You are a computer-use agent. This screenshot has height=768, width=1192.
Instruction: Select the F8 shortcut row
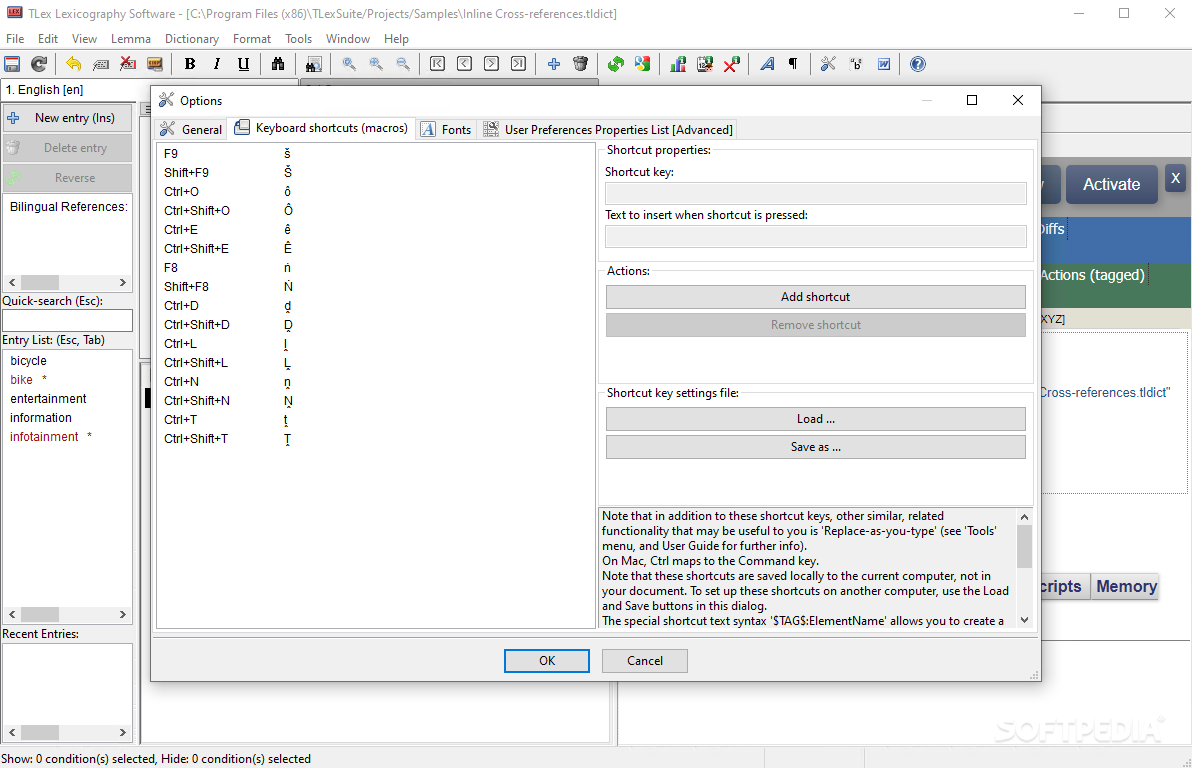pyautogui.click(x=376, y=268)
